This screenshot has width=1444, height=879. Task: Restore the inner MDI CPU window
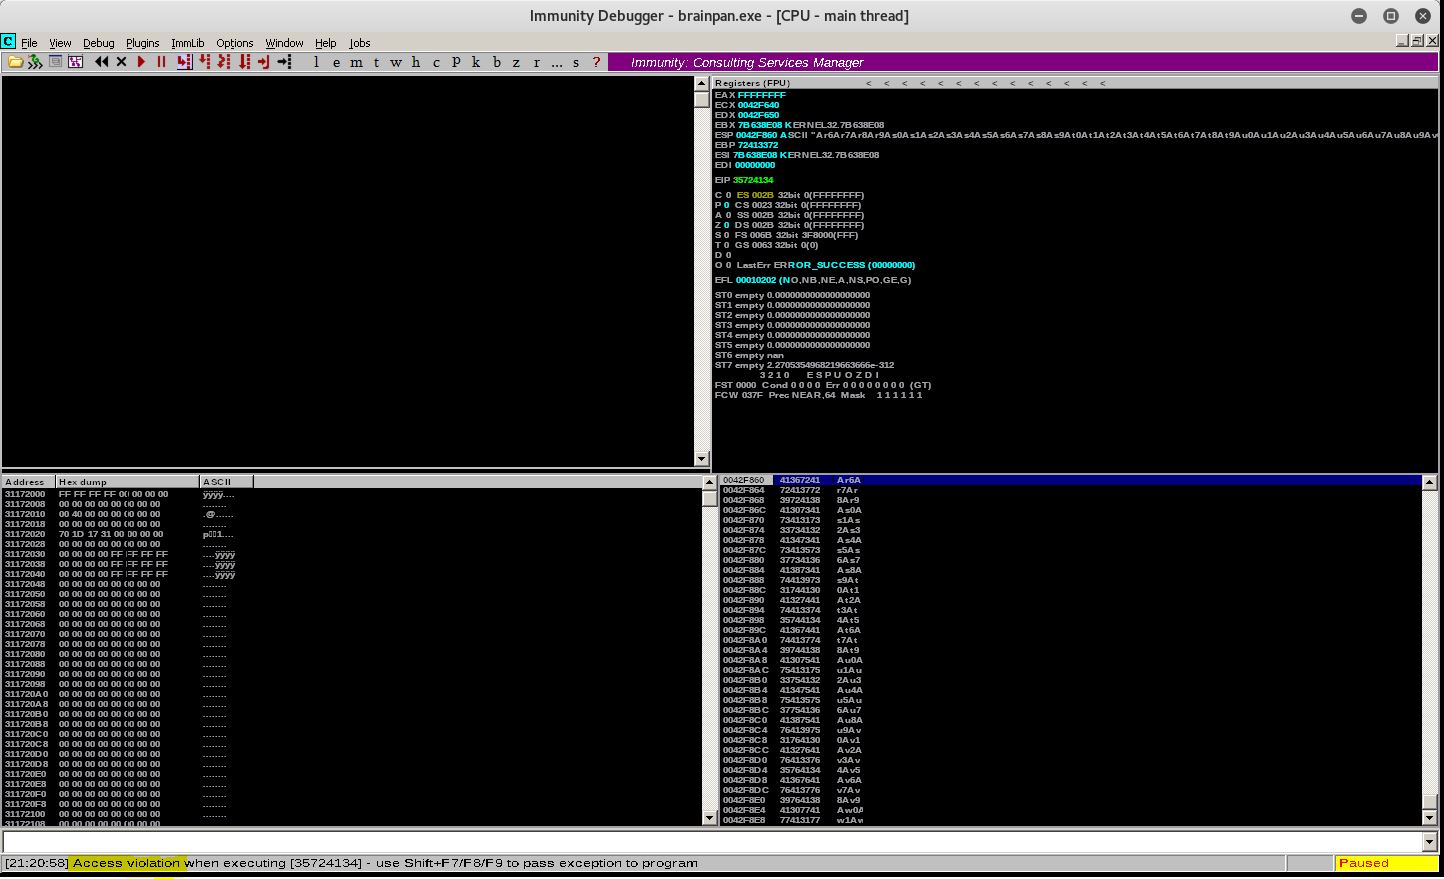(x=1418, y=41)
